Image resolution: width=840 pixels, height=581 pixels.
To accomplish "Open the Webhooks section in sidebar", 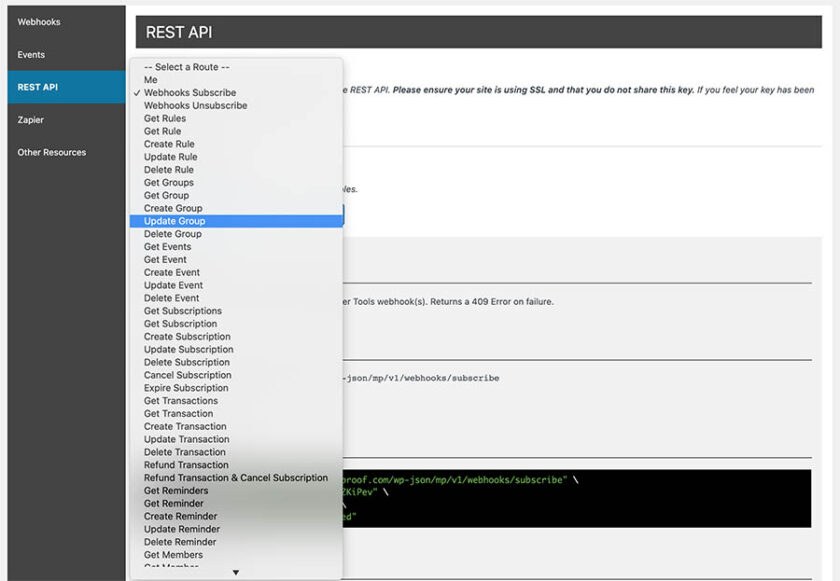I will point(39,21).
